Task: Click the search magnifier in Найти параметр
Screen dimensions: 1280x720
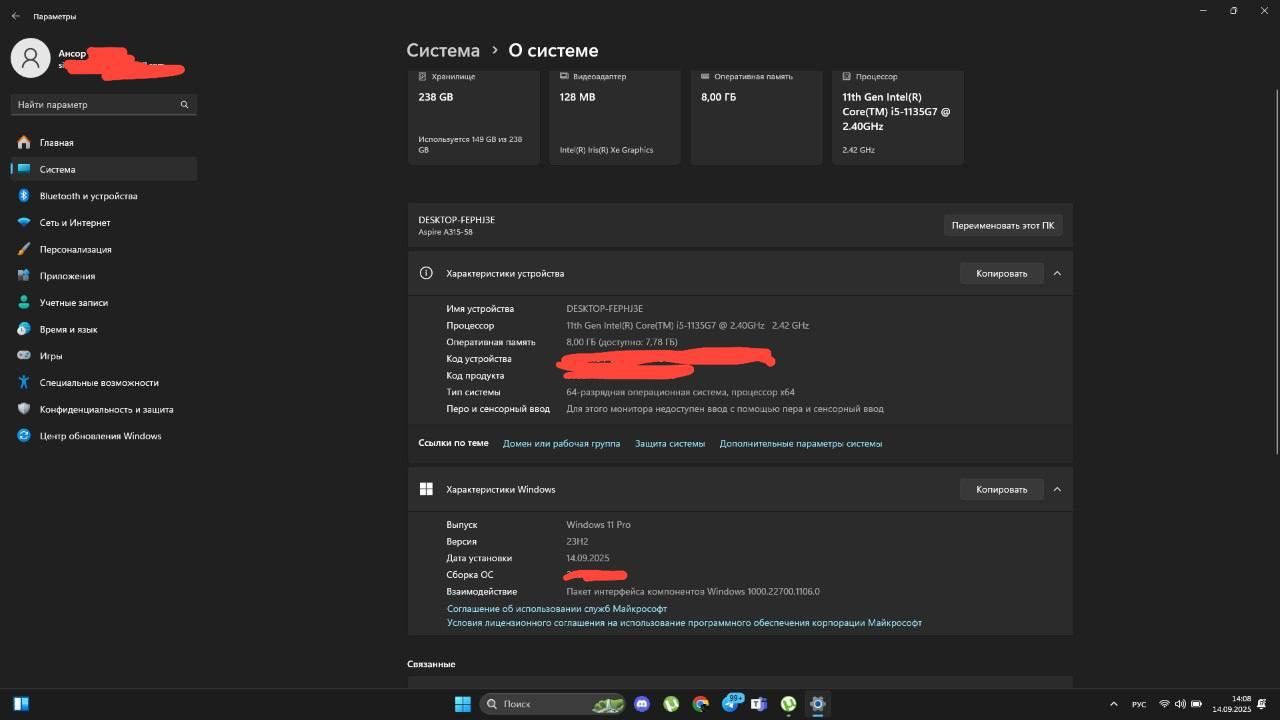Action: (184, 105)
